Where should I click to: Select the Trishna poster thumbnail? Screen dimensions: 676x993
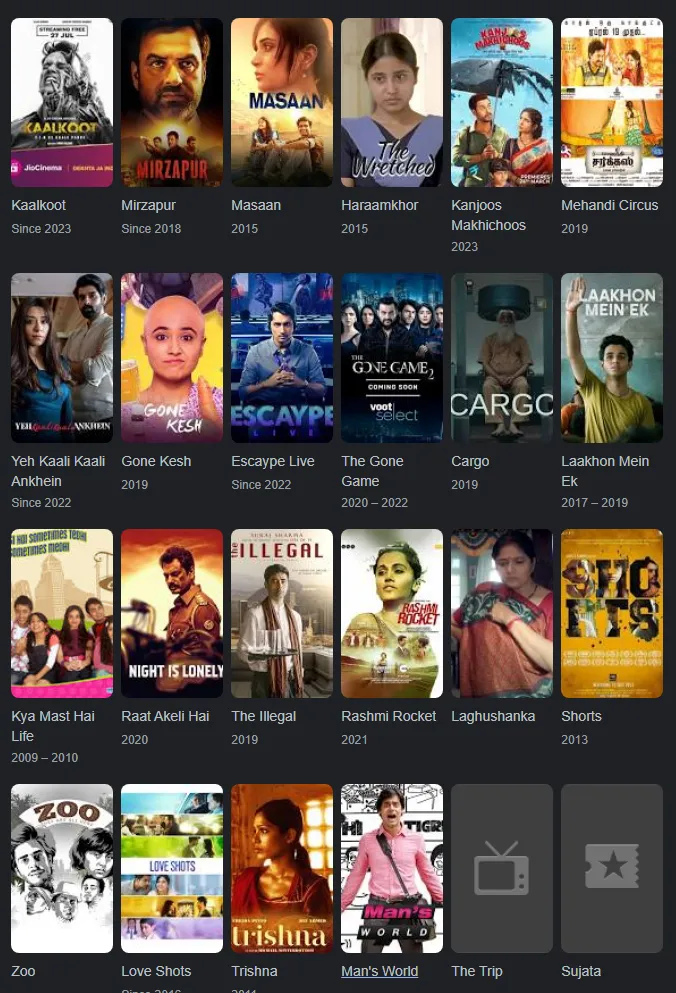point(282,868)
